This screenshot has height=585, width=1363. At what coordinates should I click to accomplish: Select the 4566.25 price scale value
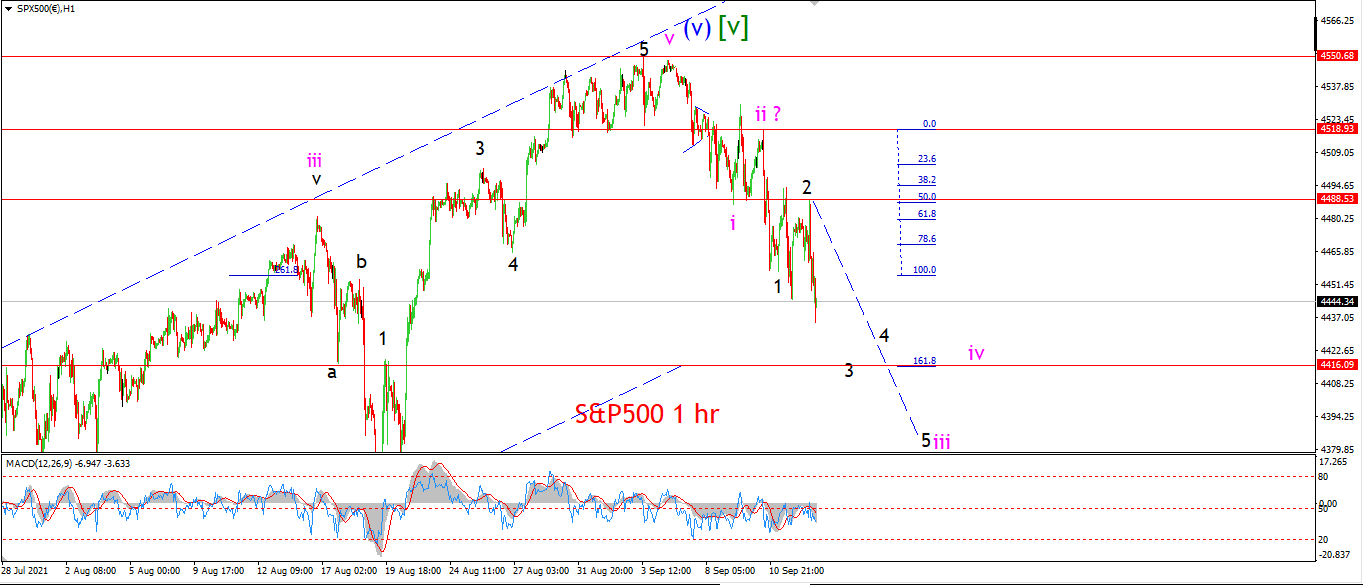point(1337,20)
